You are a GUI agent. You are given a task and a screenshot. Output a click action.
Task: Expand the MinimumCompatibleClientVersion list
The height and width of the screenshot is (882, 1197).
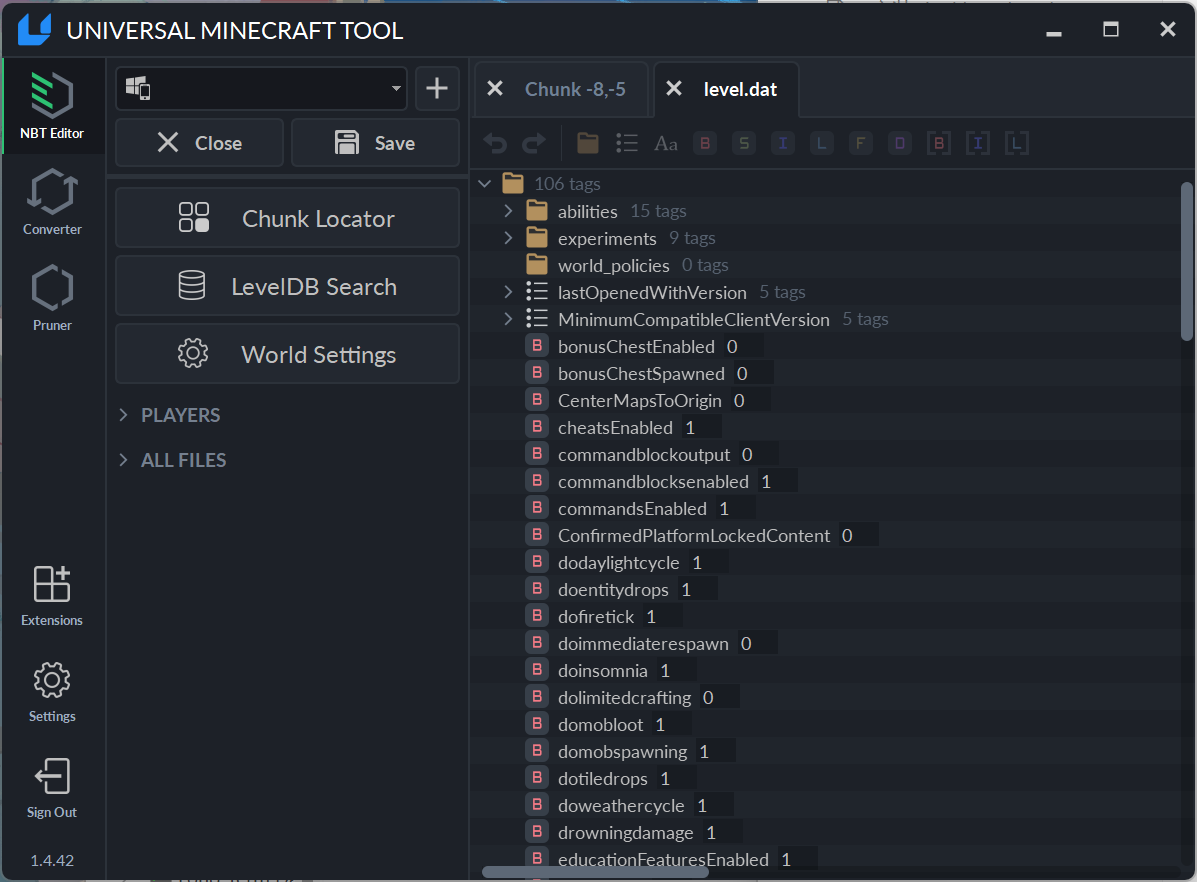(508, 319)
